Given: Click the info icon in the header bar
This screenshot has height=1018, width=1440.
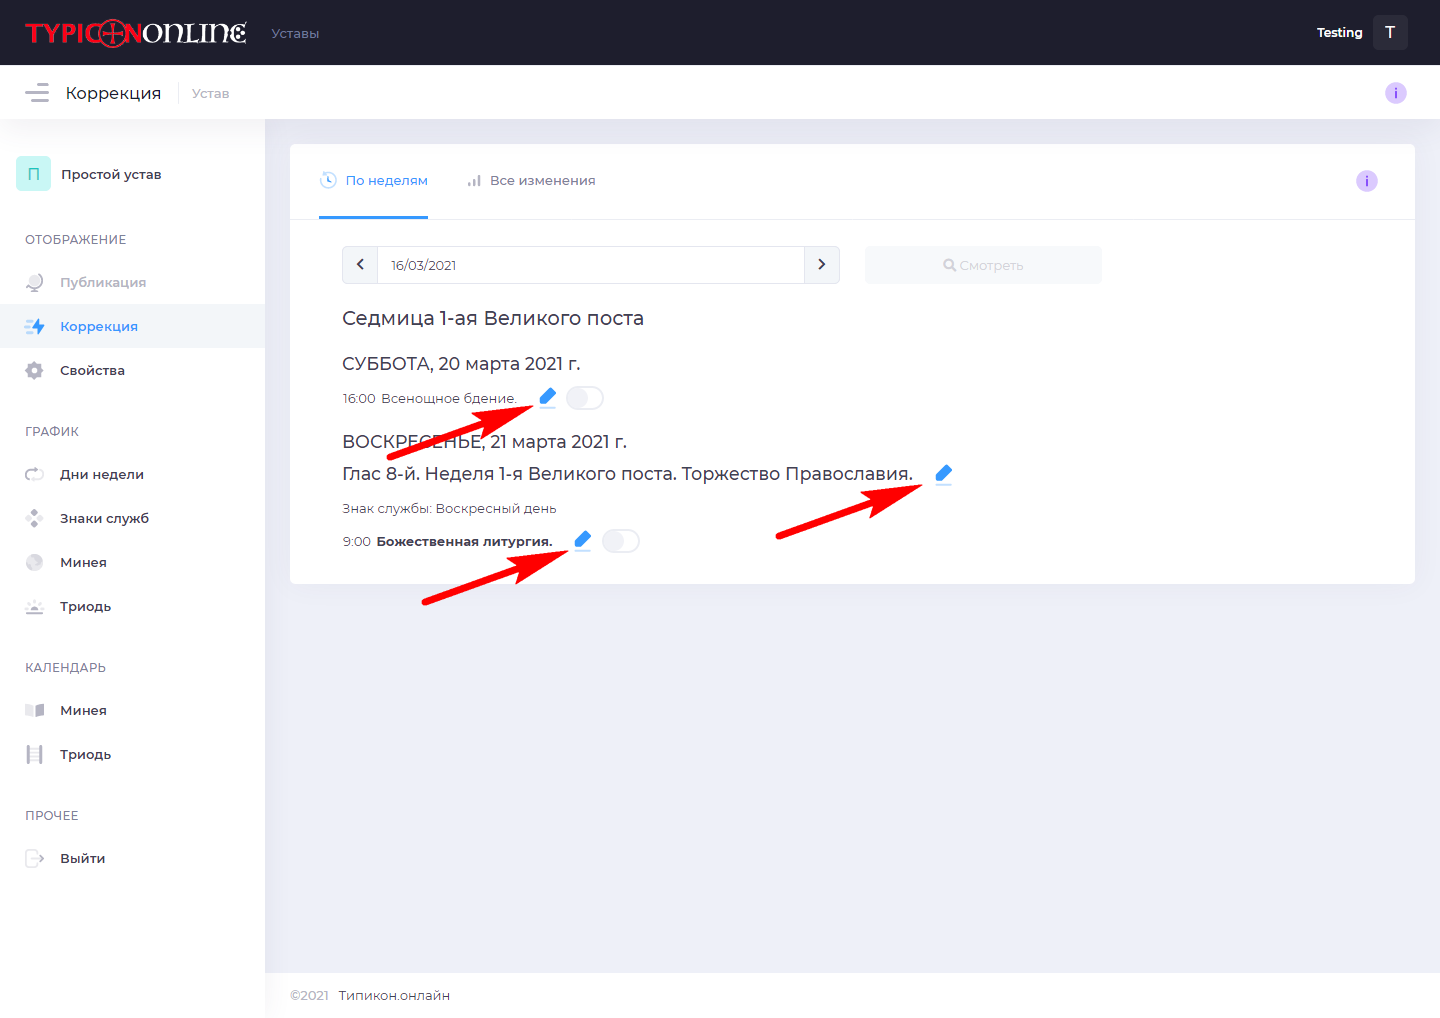Looking at the screenshot, I should 1396,93.
